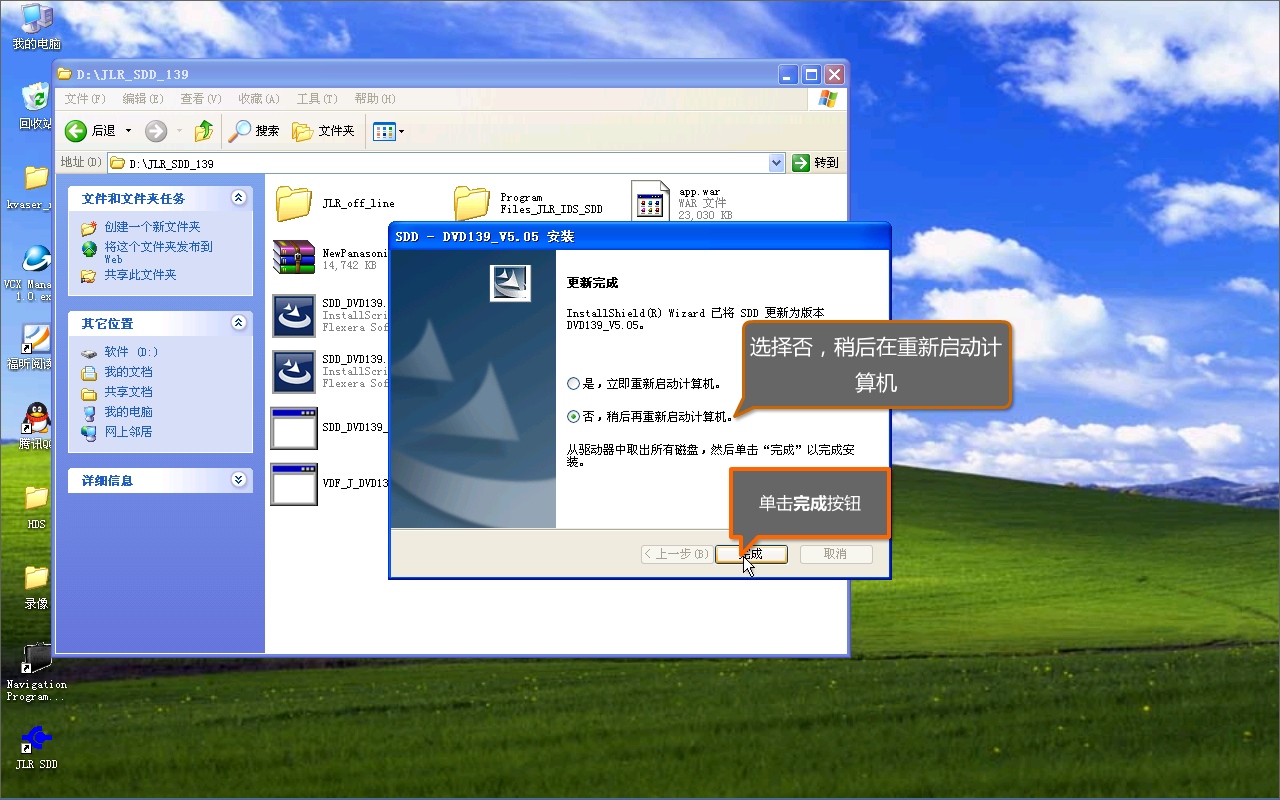The image size is (1280, 800).
Task: Open the 文件(F) menu
Action: point(85,99)
